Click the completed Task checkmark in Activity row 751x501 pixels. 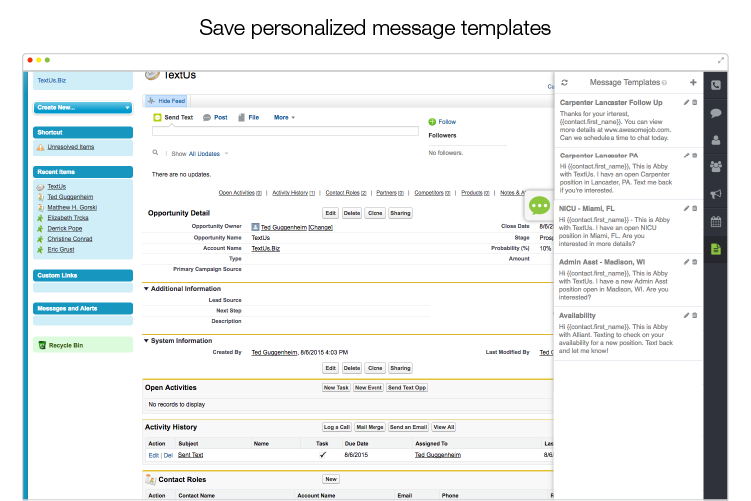pyautogui.click(x=323, y=455)
